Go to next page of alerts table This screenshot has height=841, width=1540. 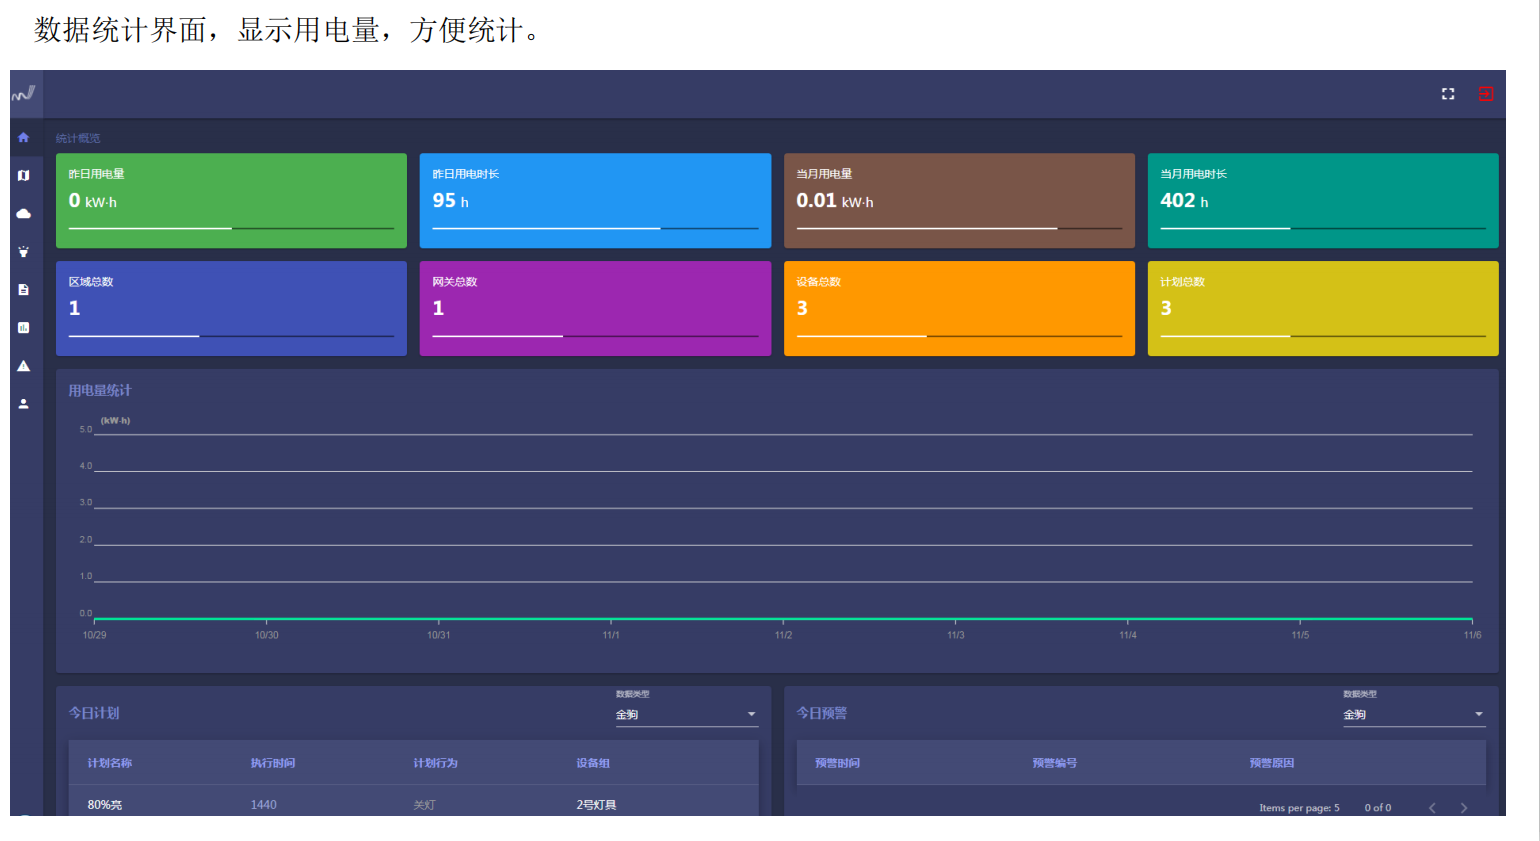click(x=1464, y=808)
